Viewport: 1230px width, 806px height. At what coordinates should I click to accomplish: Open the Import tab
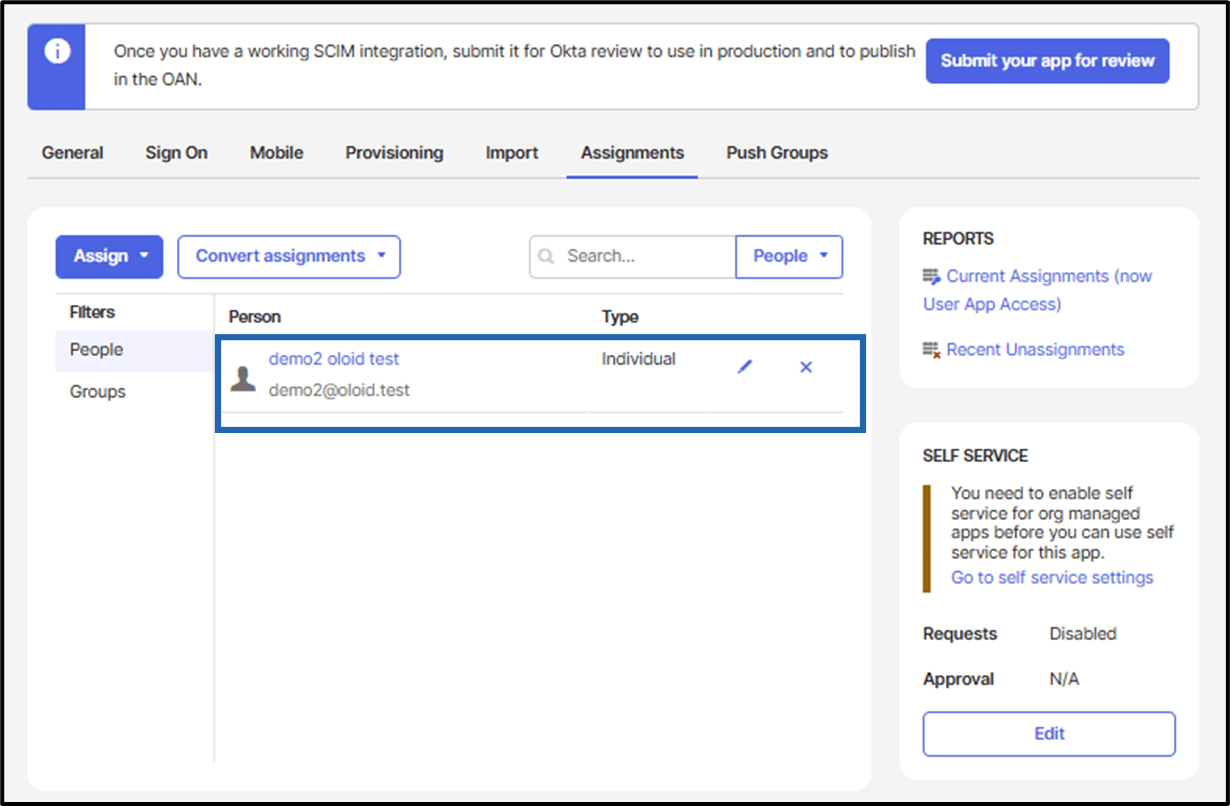(512, 153)
